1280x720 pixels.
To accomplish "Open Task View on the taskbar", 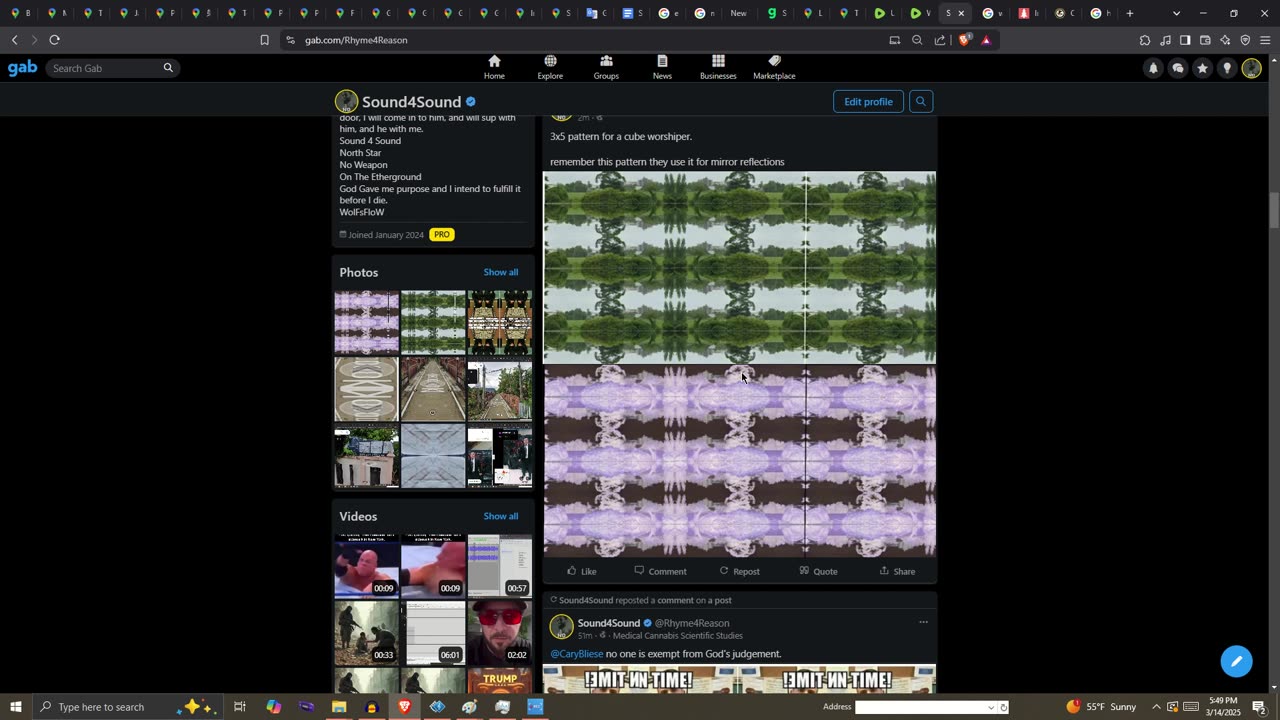I will (240, 707).
